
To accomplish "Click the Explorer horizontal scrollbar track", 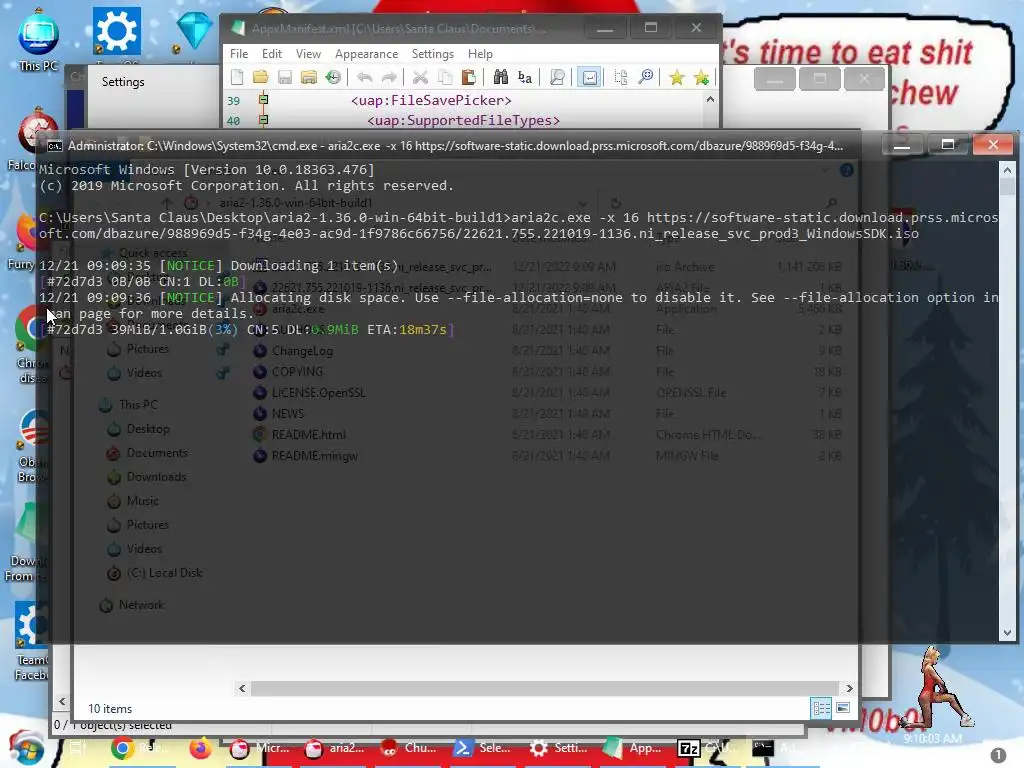I will pos(545,688).
